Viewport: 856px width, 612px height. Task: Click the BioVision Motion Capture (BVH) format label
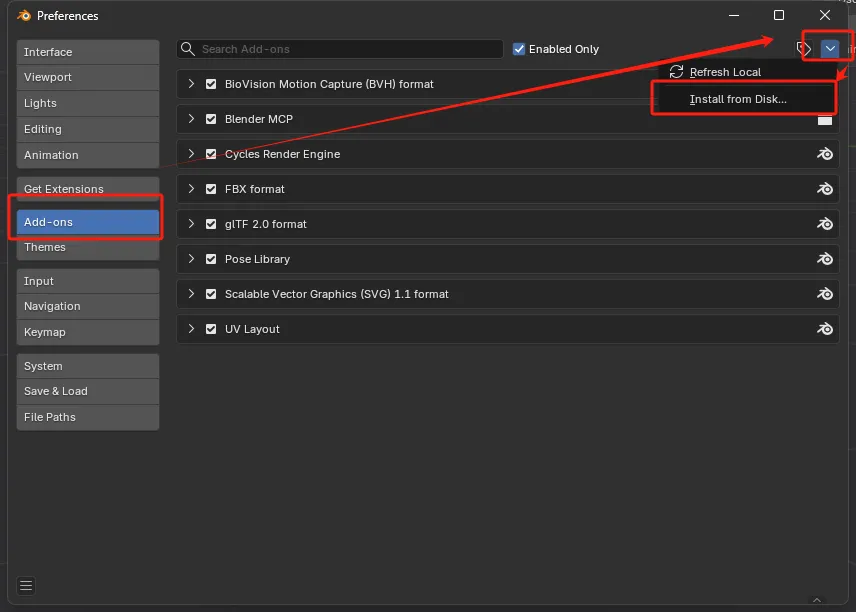[329, 84]
